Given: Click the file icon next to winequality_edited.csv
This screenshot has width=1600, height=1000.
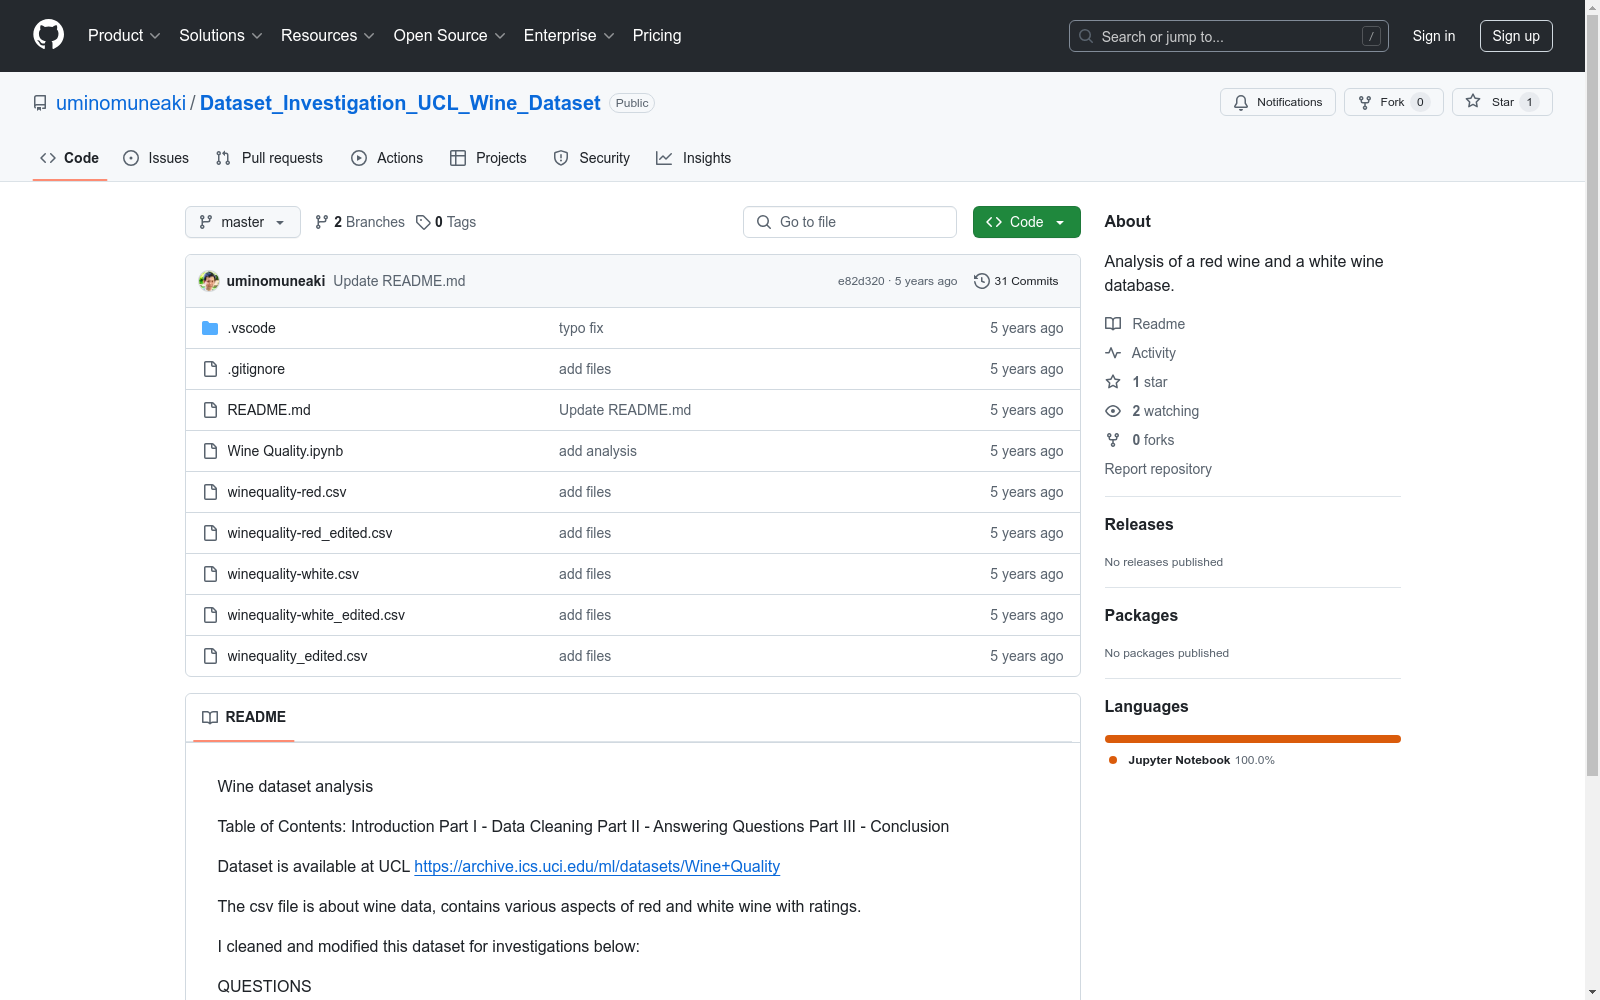Looking at the screenshot, I should (210, 656).
